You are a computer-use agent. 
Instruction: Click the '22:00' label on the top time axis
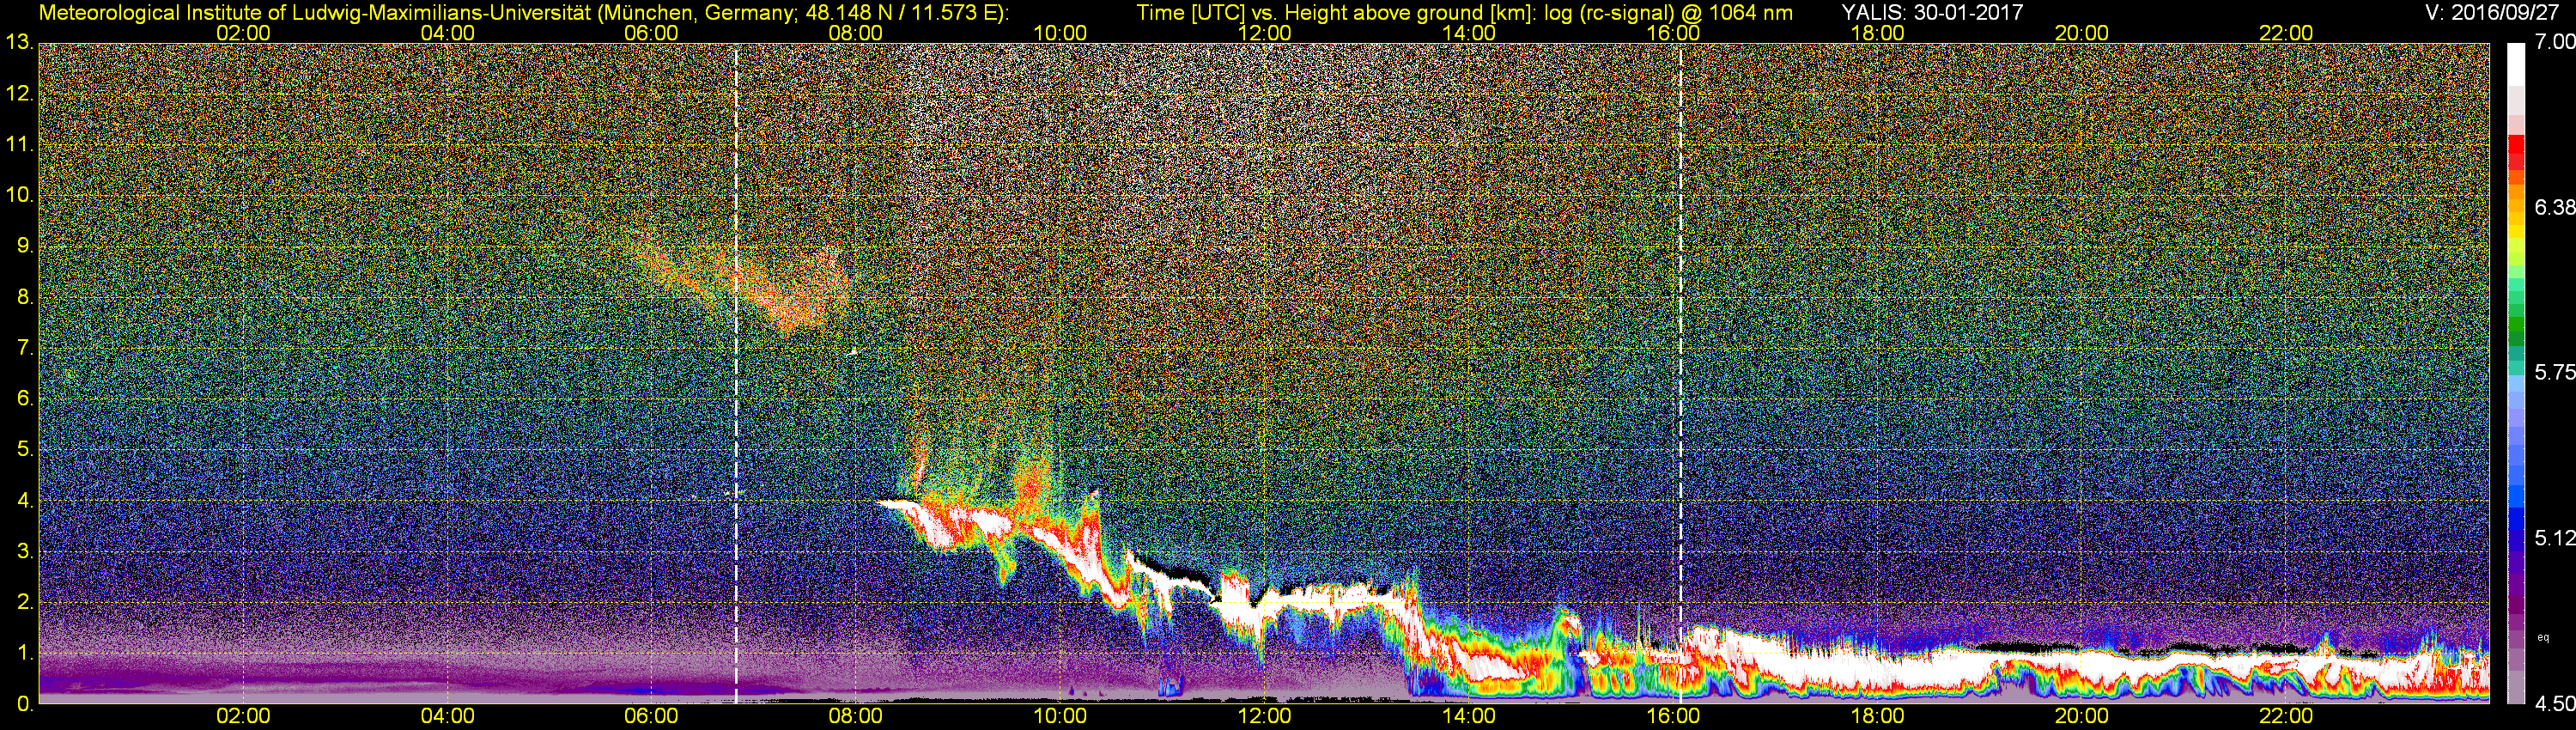pos(2286,33)
